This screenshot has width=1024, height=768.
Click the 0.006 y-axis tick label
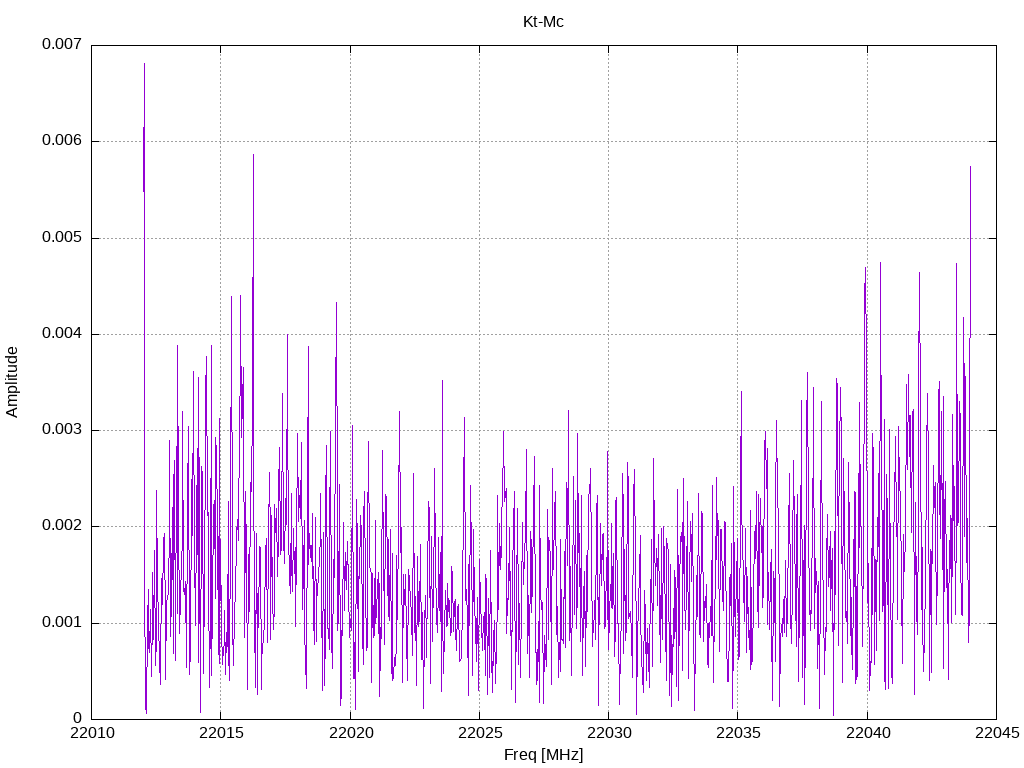pyautogui.click(x=61, y=141)
